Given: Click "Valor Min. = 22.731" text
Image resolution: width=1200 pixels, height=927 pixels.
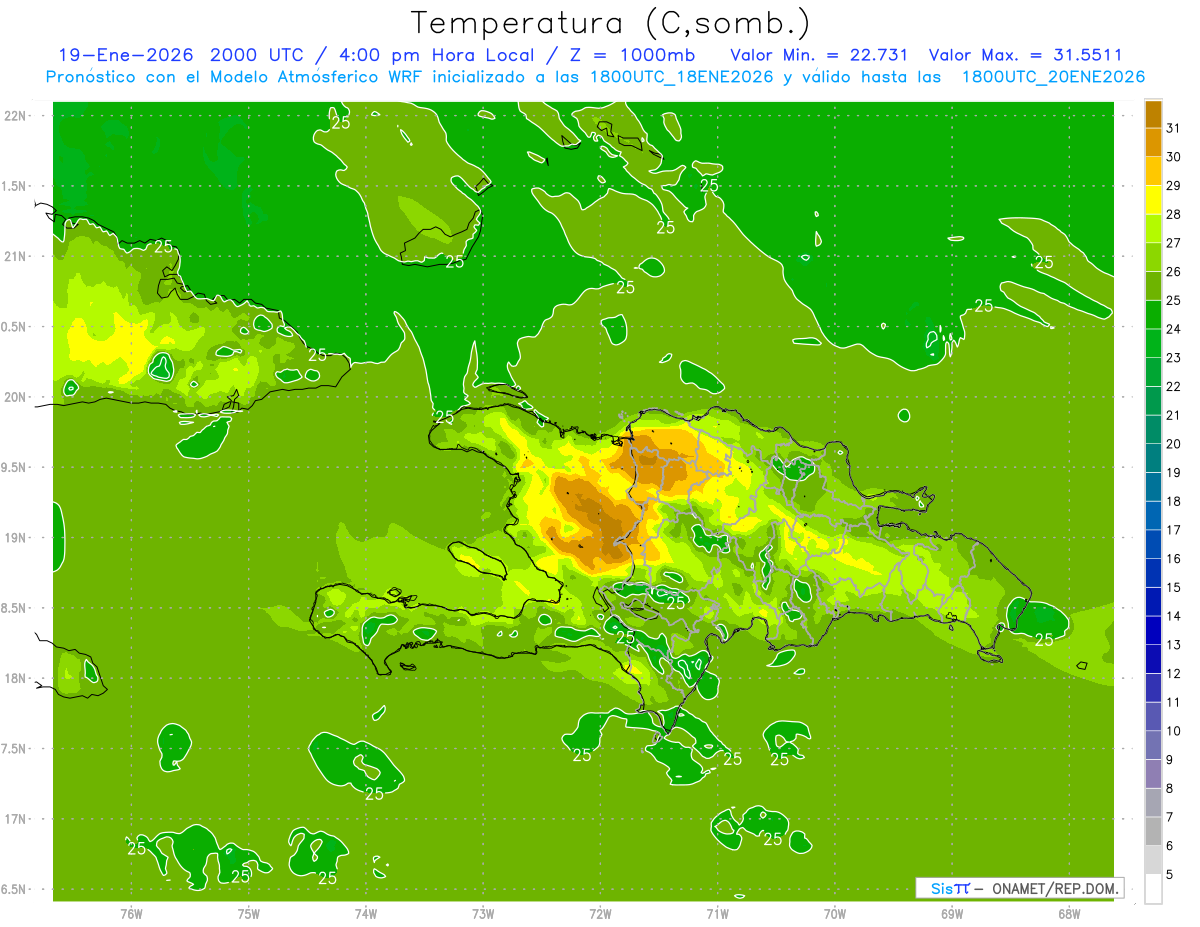Looking at the screenshot, I should (x=819, y=55).
